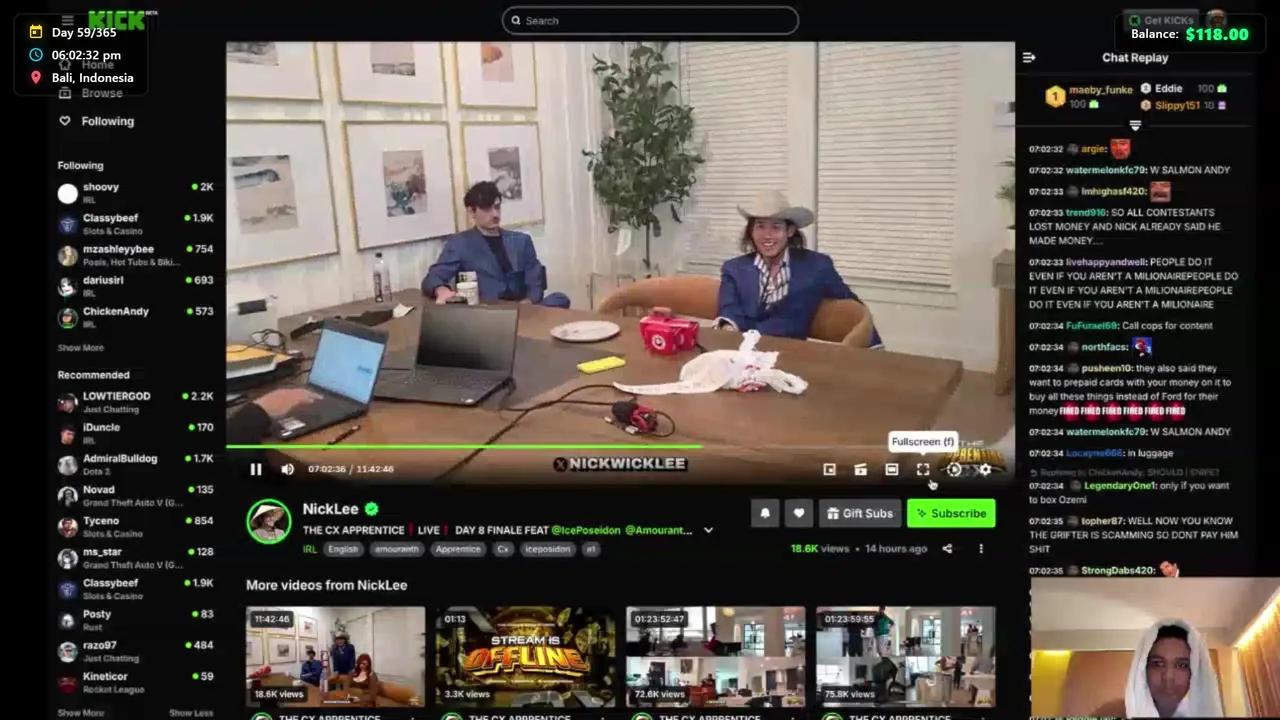Open Posty recommended channel
The width and height of the screenshot is (1280, 720).
(x=135, y=620)
